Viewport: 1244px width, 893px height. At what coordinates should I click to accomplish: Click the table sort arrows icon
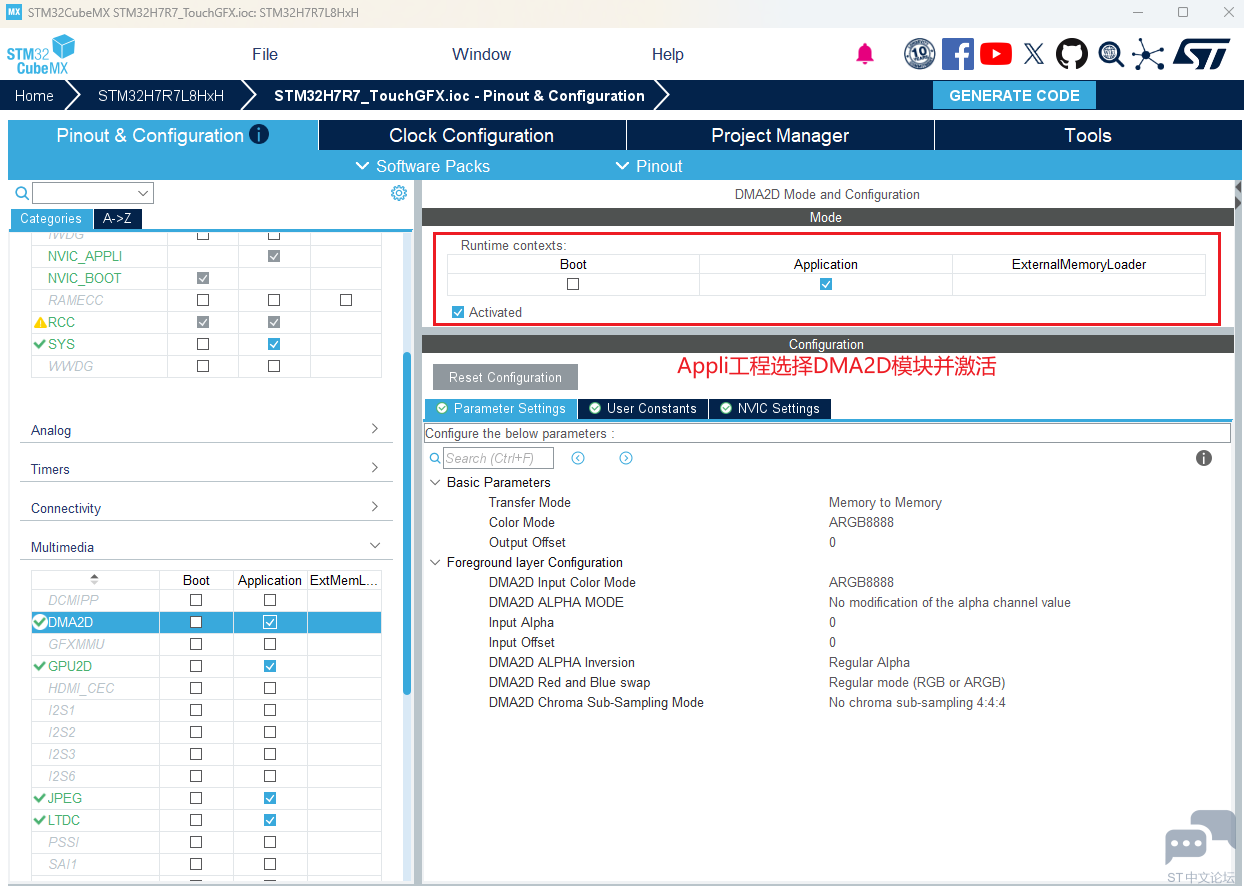tap(95, 579)
